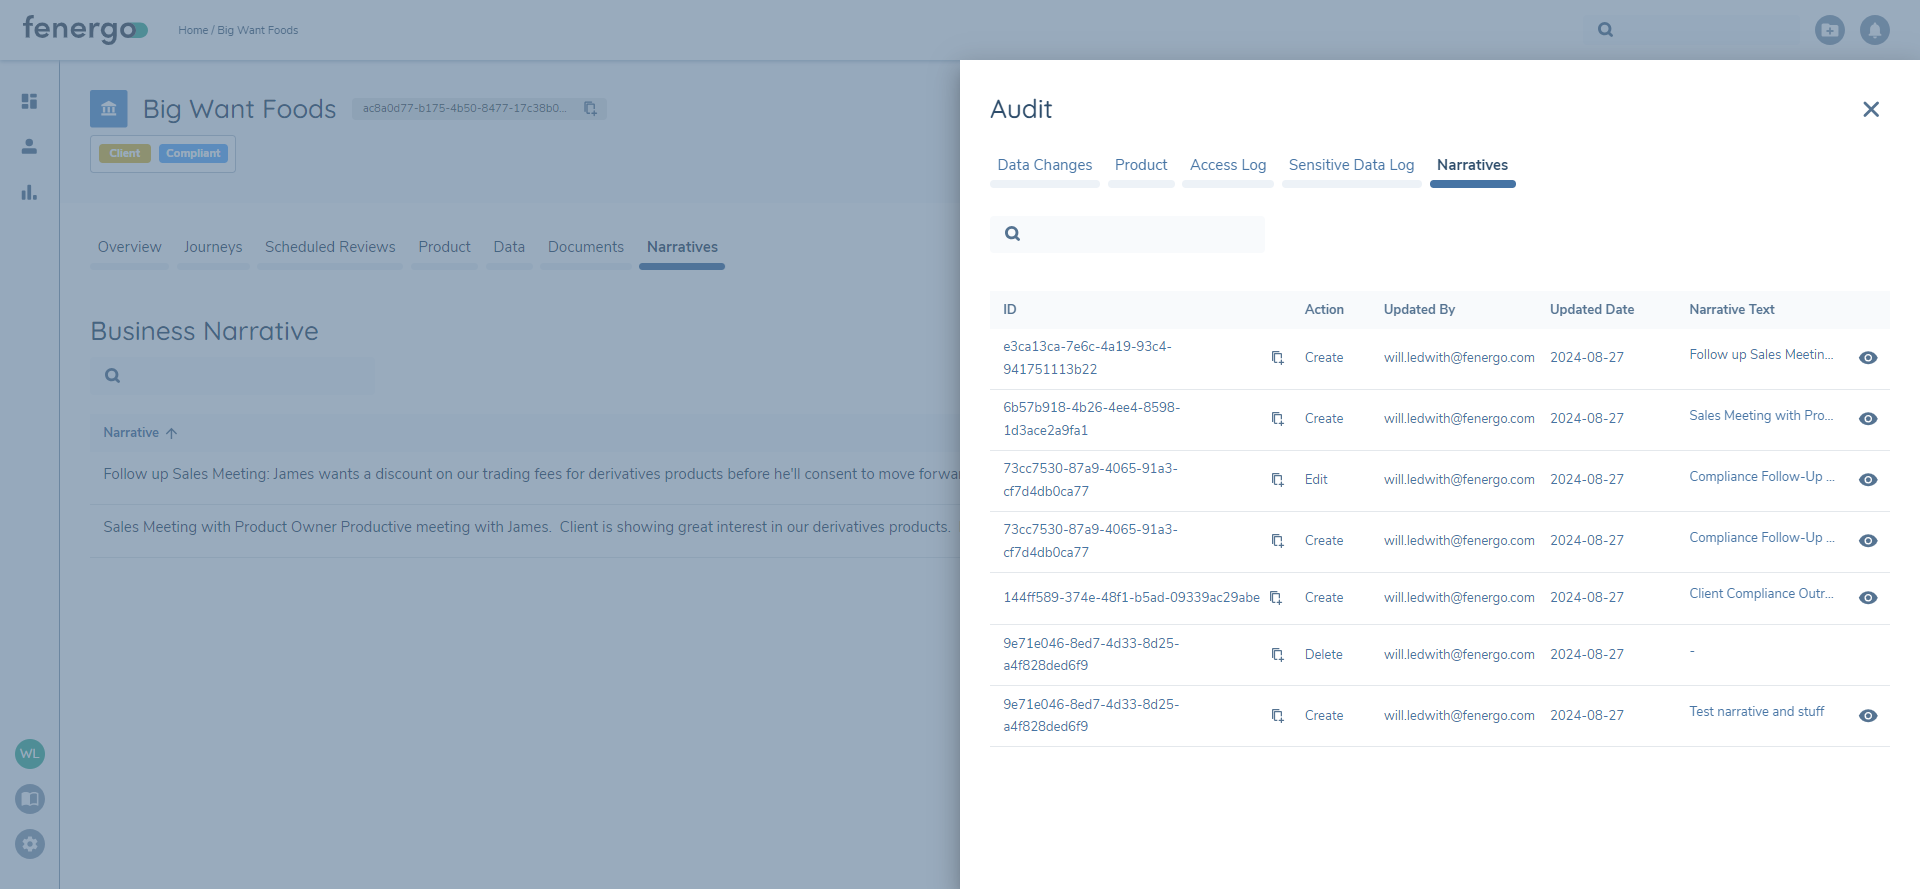Open the dashboard icon in left sidebar
This screenshot has width=1920, height=889.
[29, 101]
